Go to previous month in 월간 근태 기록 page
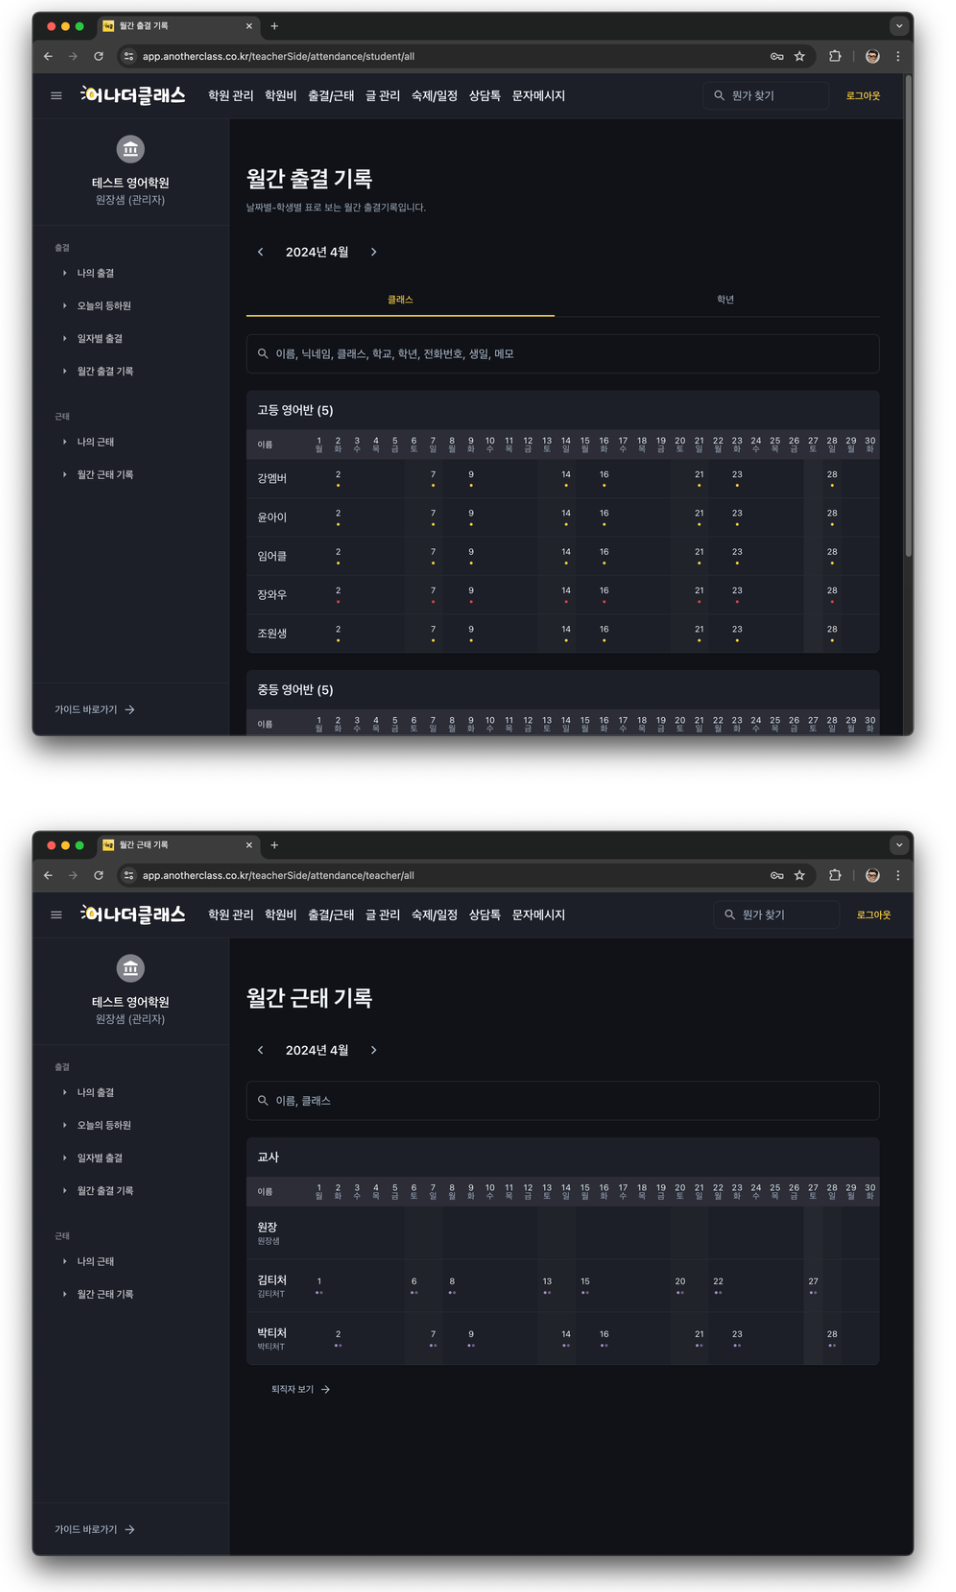 click(260, 1050)
